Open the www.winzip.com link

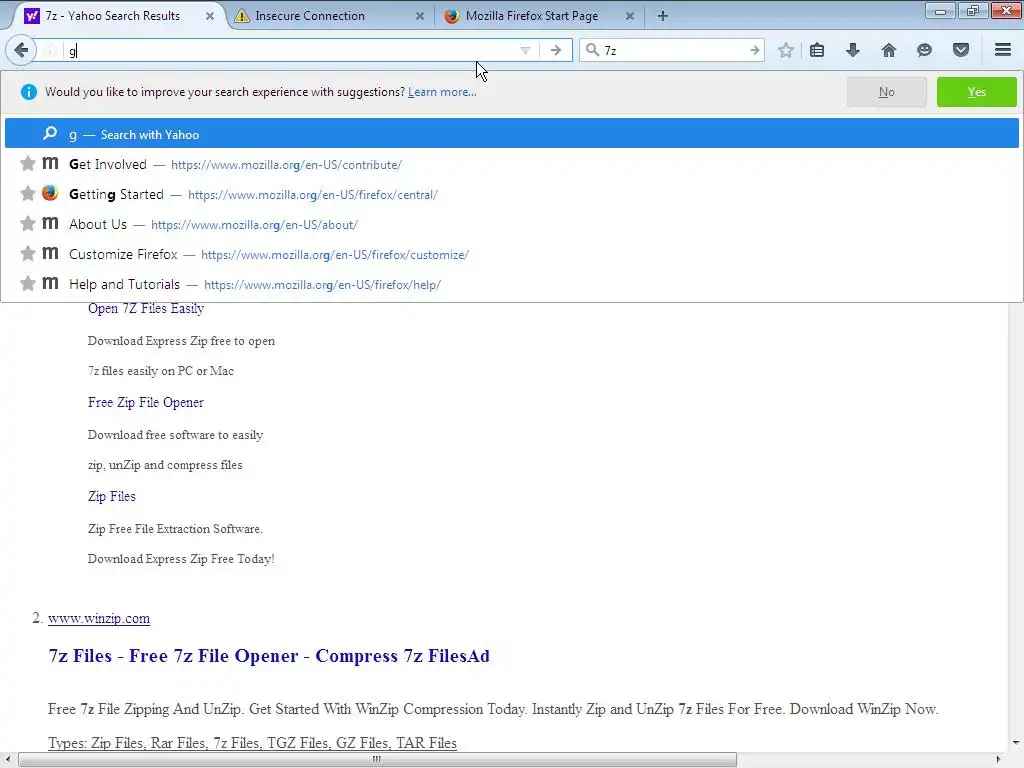(x=99, y=618)
